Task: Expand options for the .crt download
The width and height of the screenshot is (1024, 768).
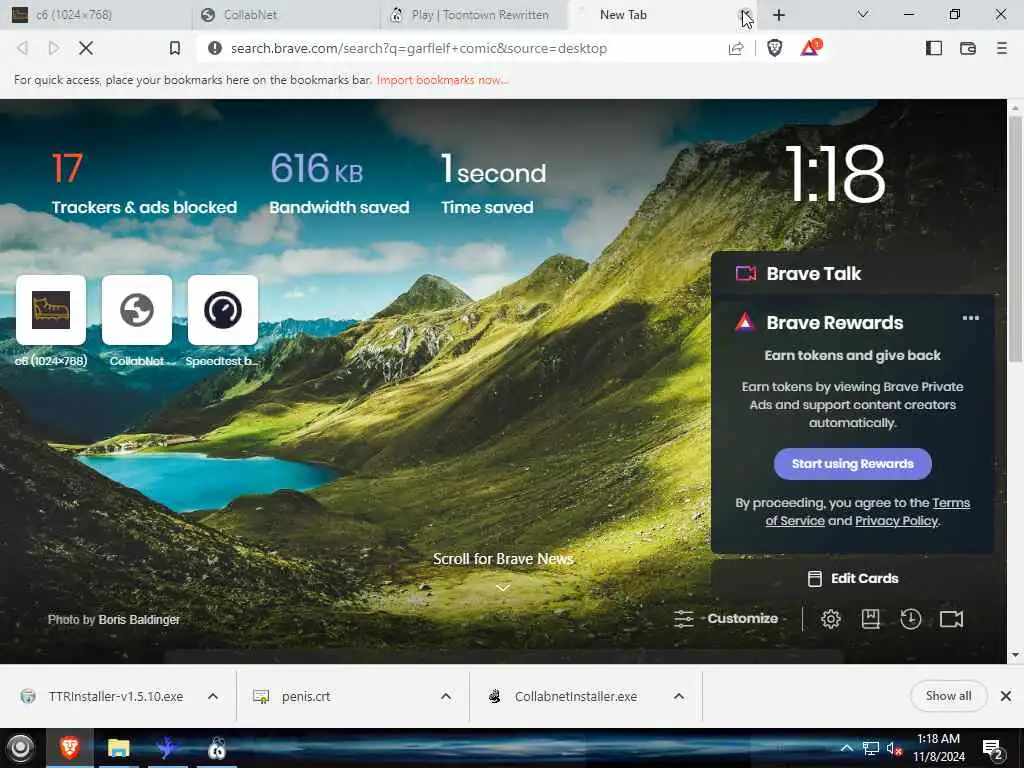Action: [446, 696]
